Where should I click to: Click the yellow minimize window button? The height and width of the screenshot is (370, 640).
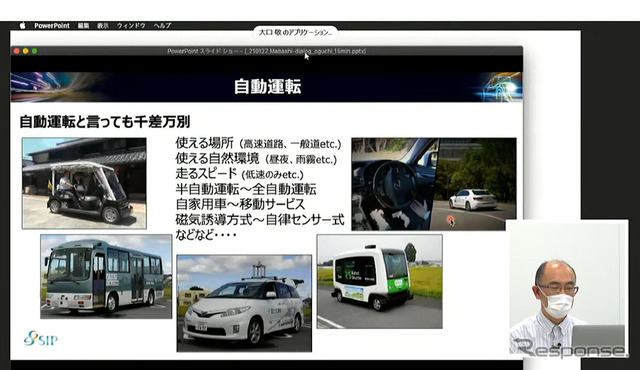coord(26,51)
